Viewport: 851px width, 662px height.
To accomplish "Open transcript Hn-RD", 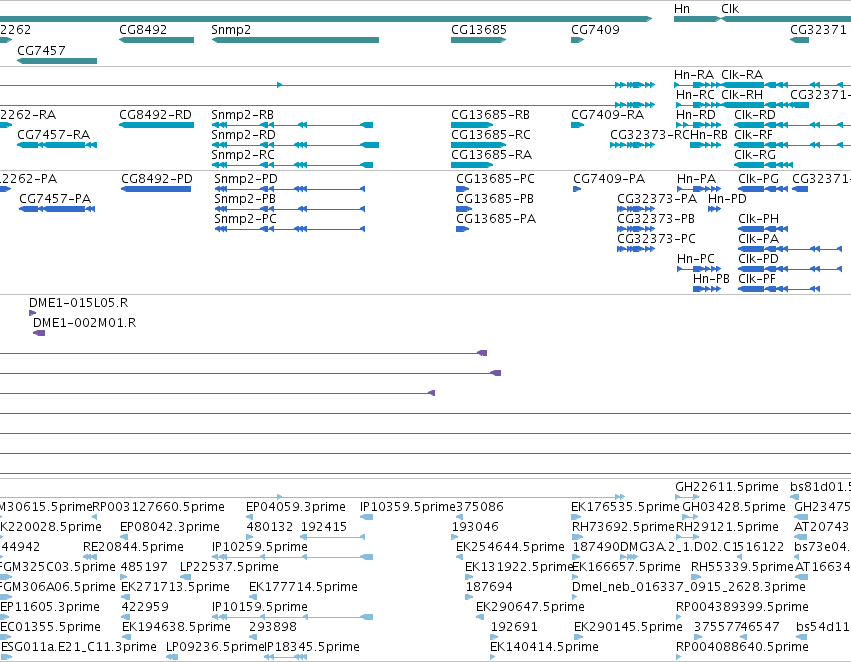I will 695,115.
